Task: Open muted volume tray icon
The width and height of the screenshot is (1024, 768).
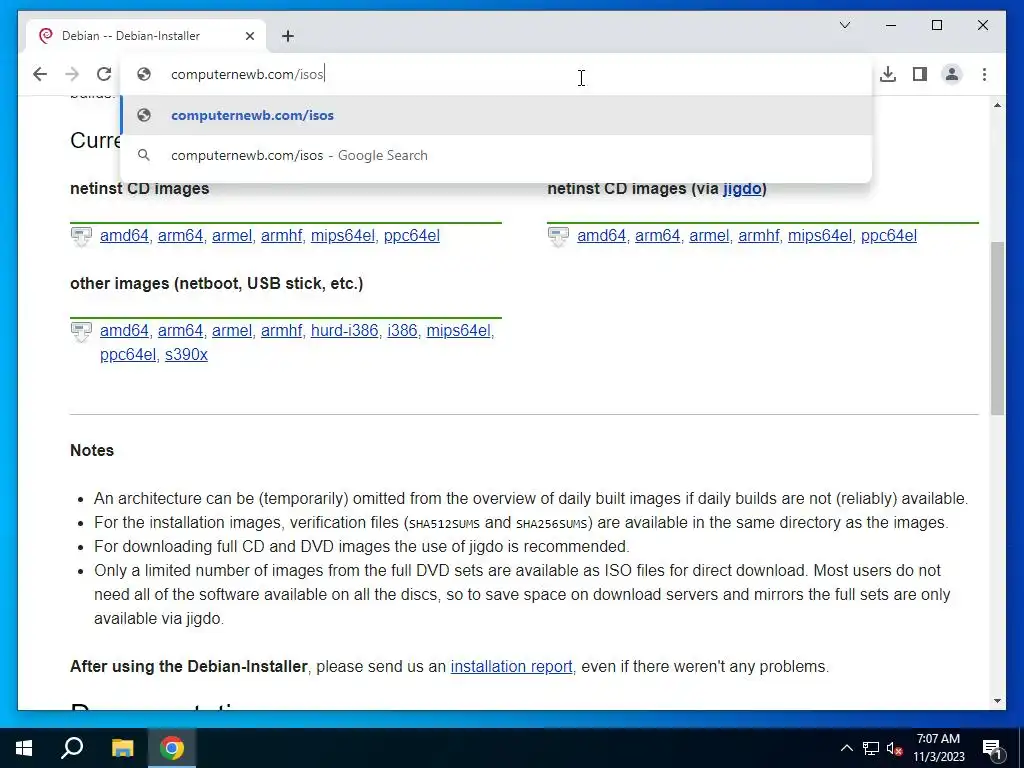Action: pos(895,748)
